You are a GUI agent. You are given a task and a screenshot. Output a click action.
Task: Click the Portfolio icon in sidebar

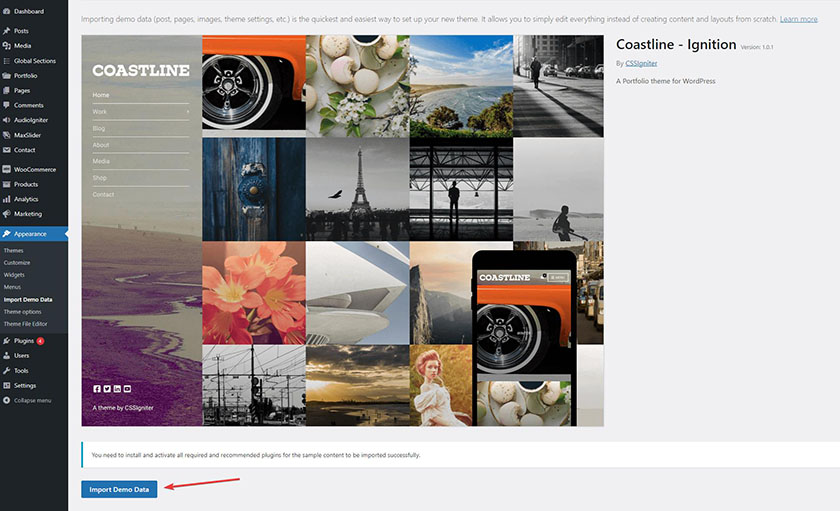[x=6, y=76]
